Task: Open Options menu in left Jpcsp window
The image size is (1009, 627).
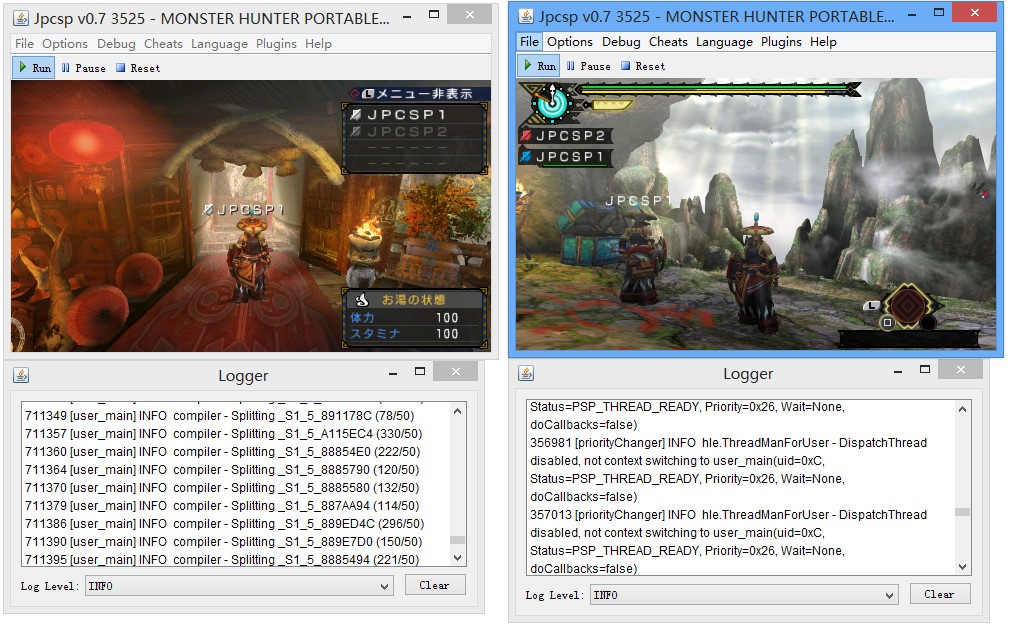Action: (65, 44)
